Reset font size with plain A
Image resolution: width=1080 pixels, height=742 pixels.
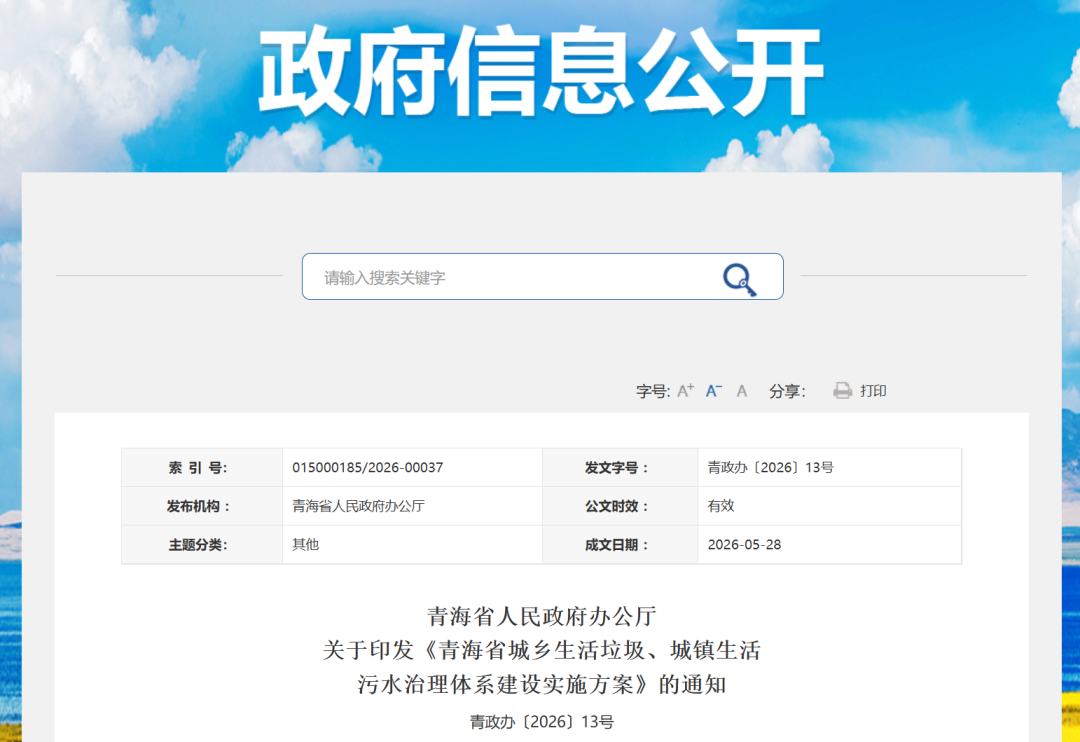tap(742, 391)
